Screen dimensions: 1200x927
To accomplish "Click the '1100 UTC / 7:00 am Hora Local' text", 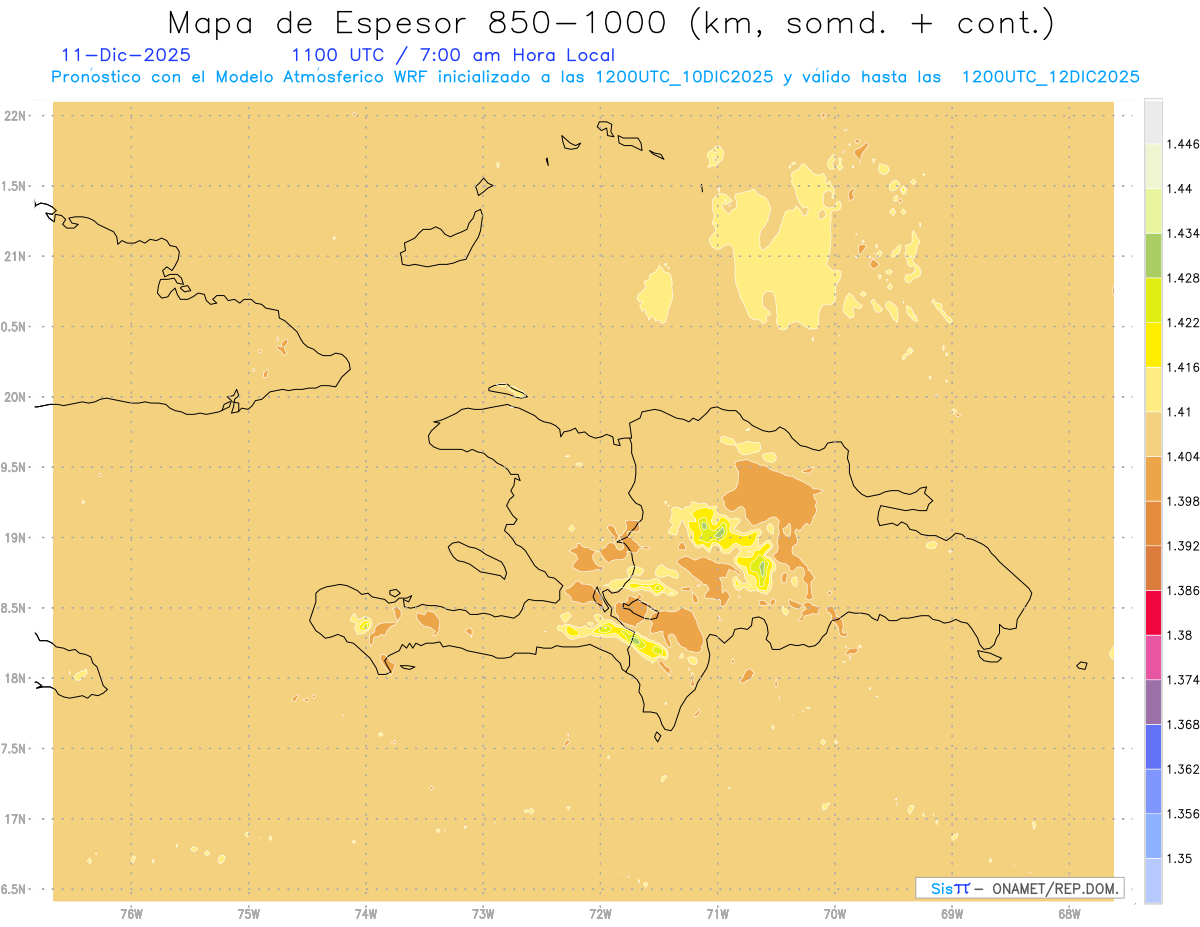I will (452, 55).
